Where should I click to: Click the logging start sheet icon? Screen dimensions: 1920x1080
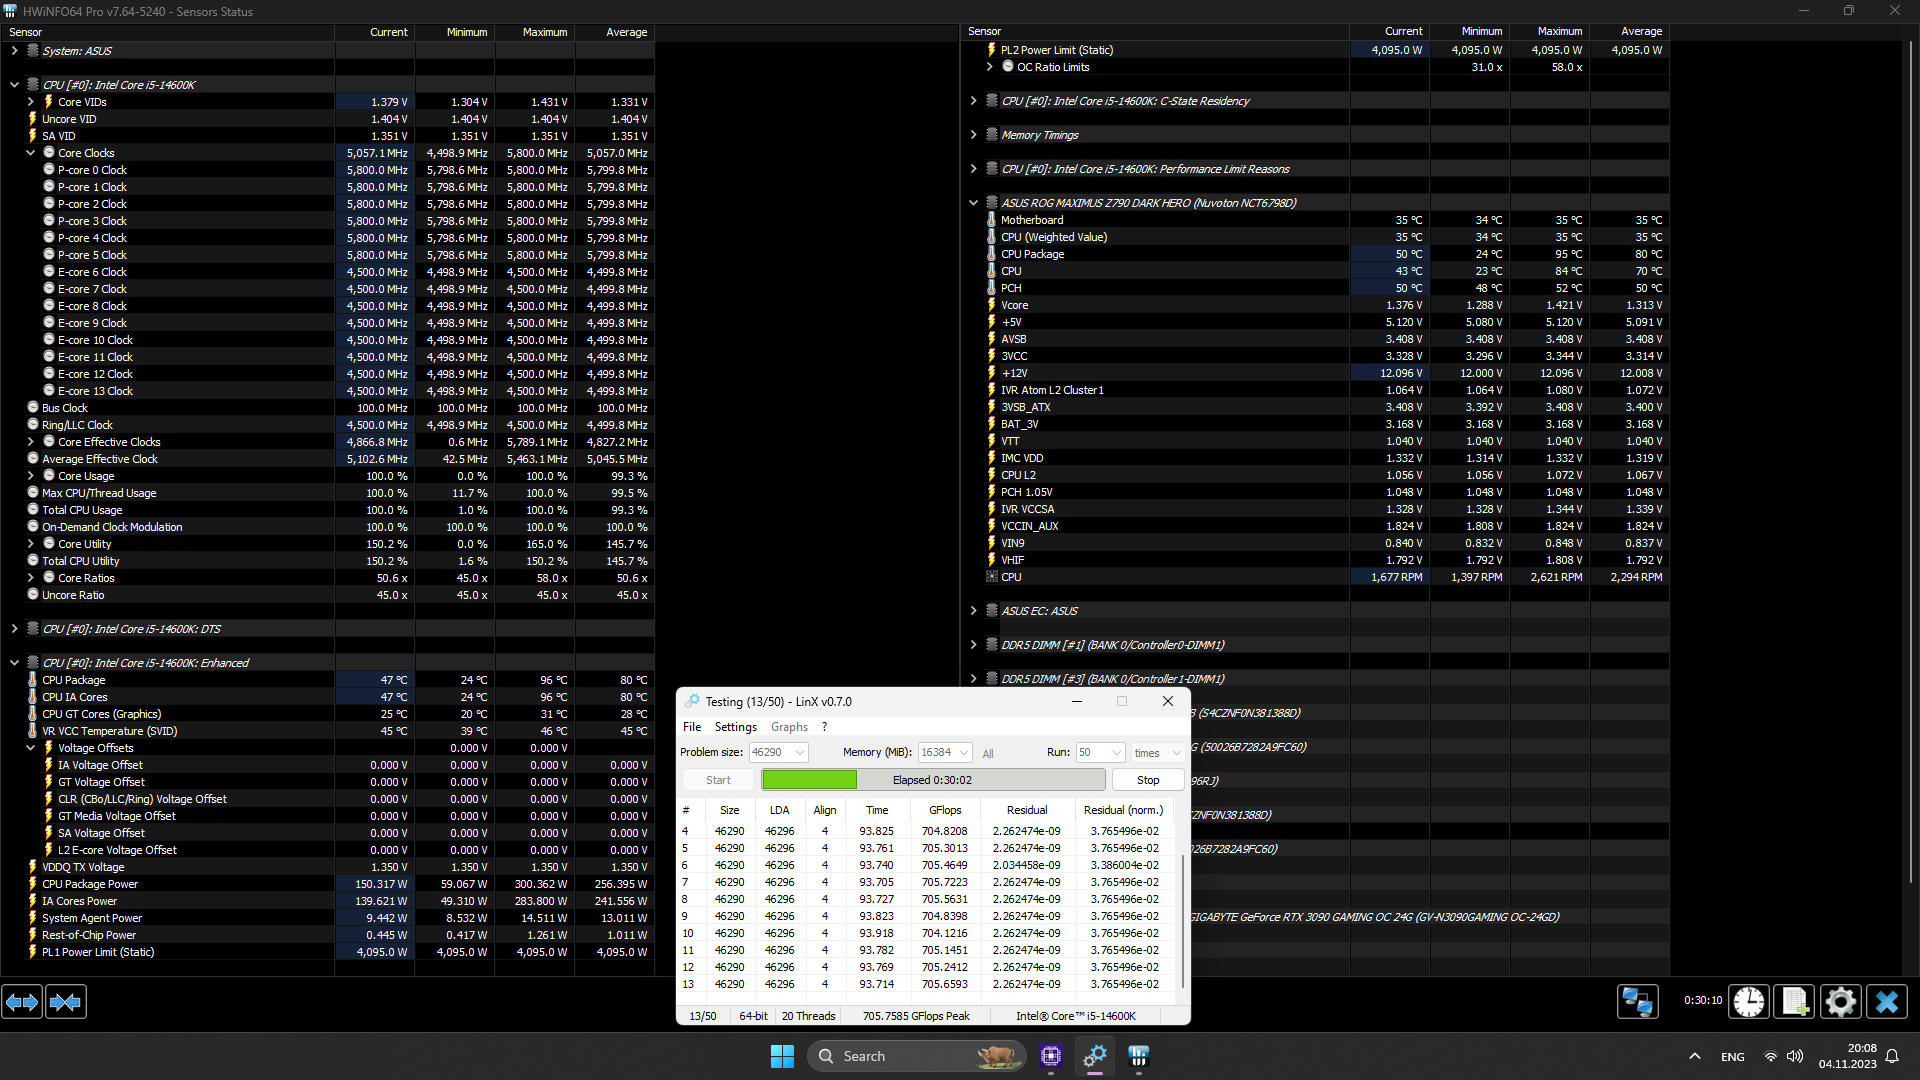coord(1795,1001)
